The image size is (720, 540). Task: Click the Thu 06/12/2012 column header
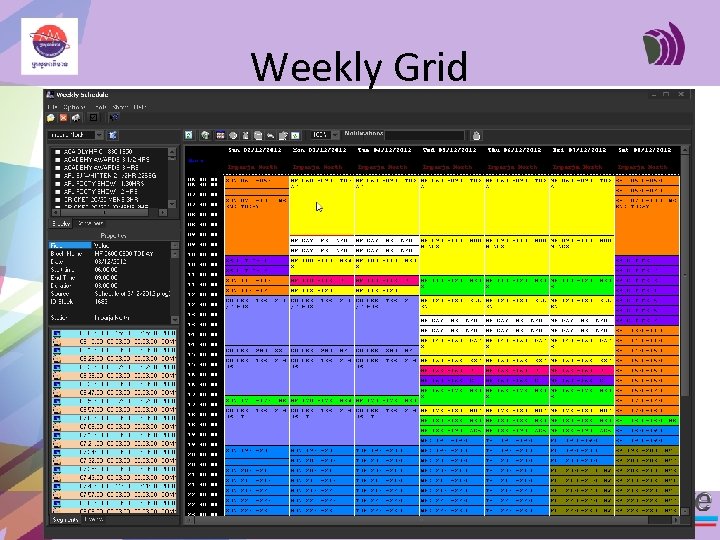pyautogui.click(x=515, y=150)
